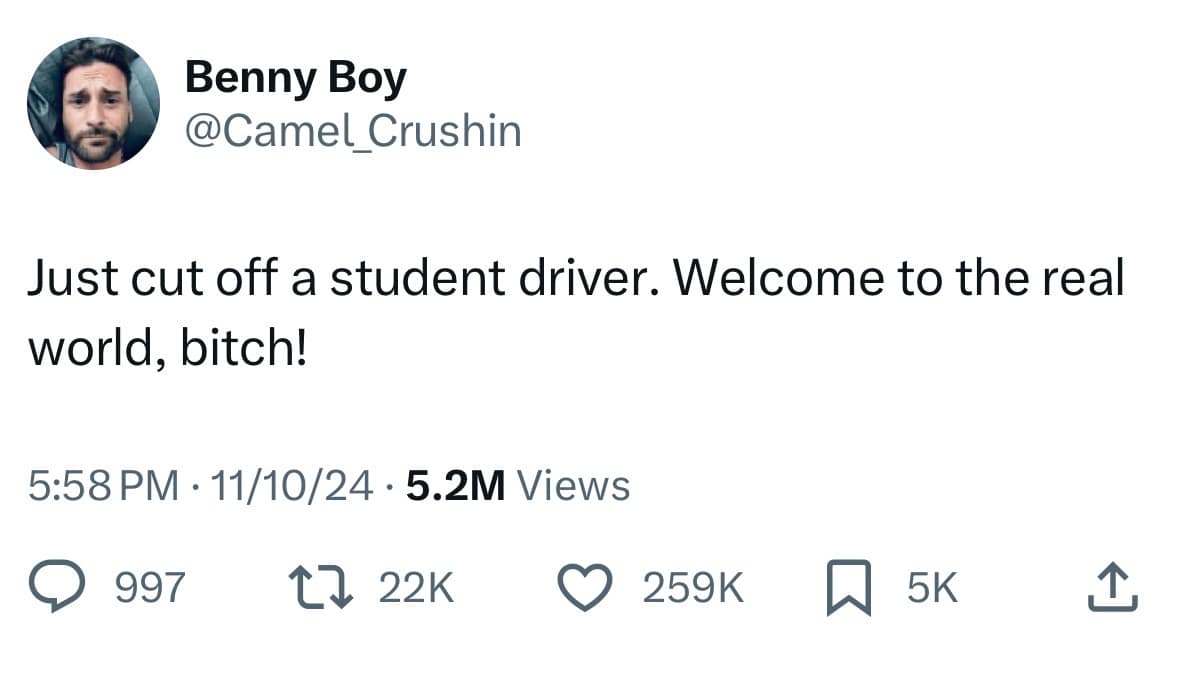
Task: View the 5.2M Views analytics
Action: pos(516,485)
